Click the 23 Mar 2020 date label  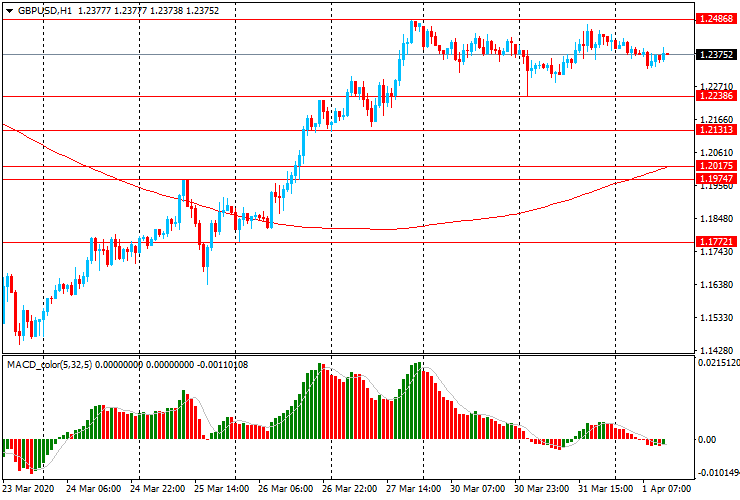coord(30,490)
